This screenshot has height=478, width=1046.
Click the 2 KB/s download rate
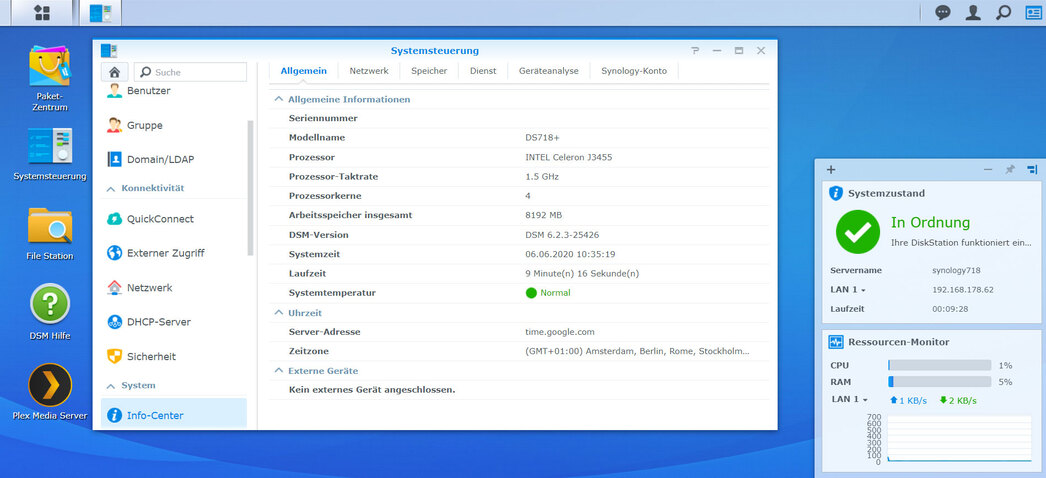[958, 401]
